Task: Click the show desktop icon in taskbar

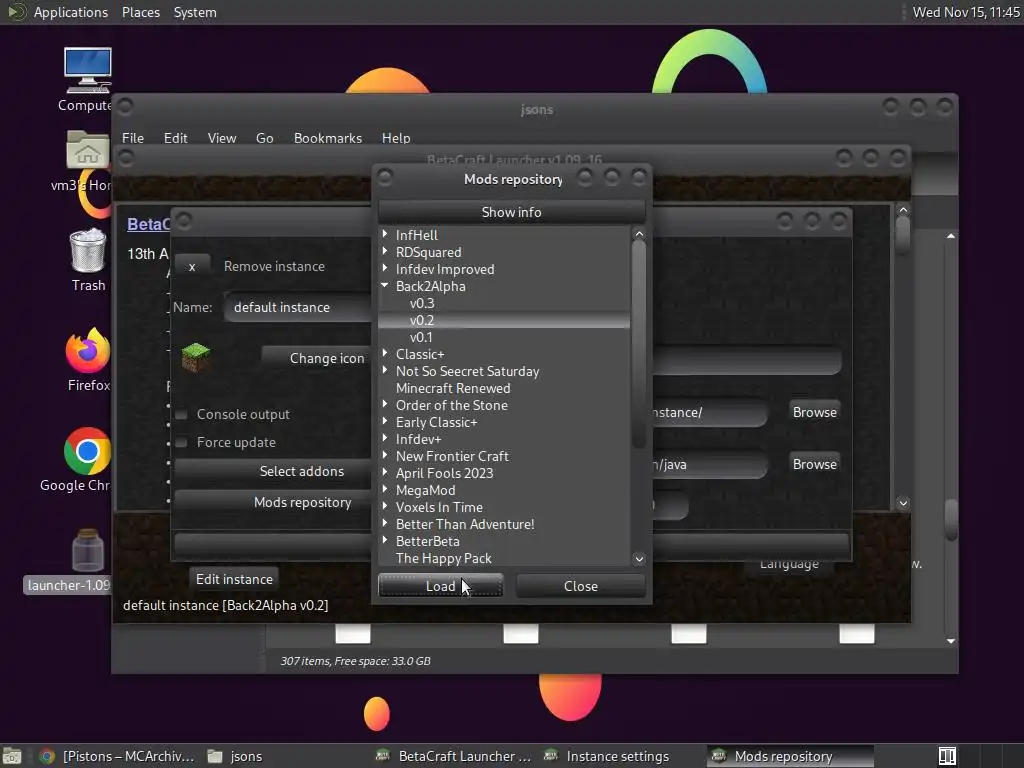Action: (x=11, y=756)
